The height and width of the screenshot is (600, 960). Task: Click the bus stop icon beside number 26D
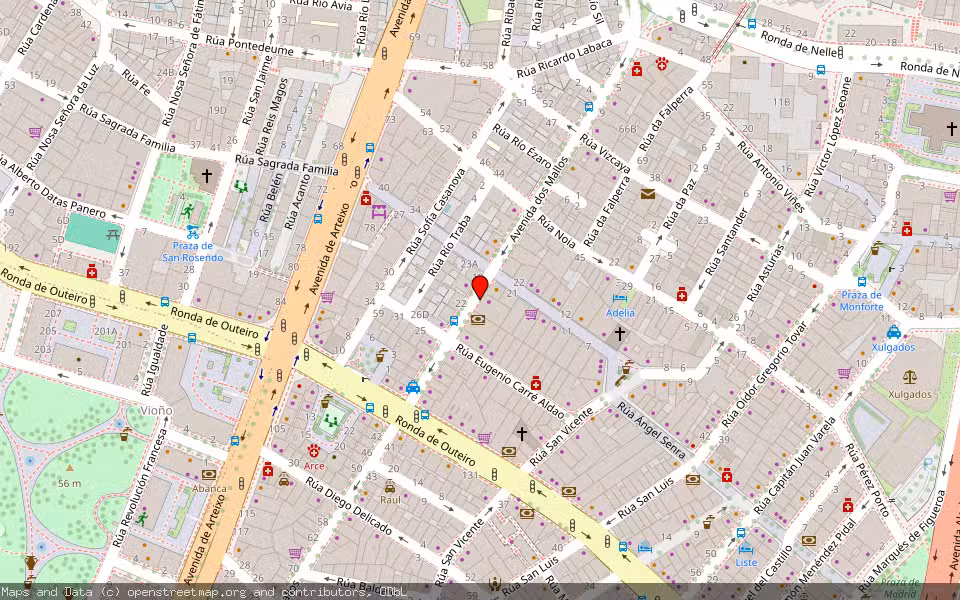[454, 320]
